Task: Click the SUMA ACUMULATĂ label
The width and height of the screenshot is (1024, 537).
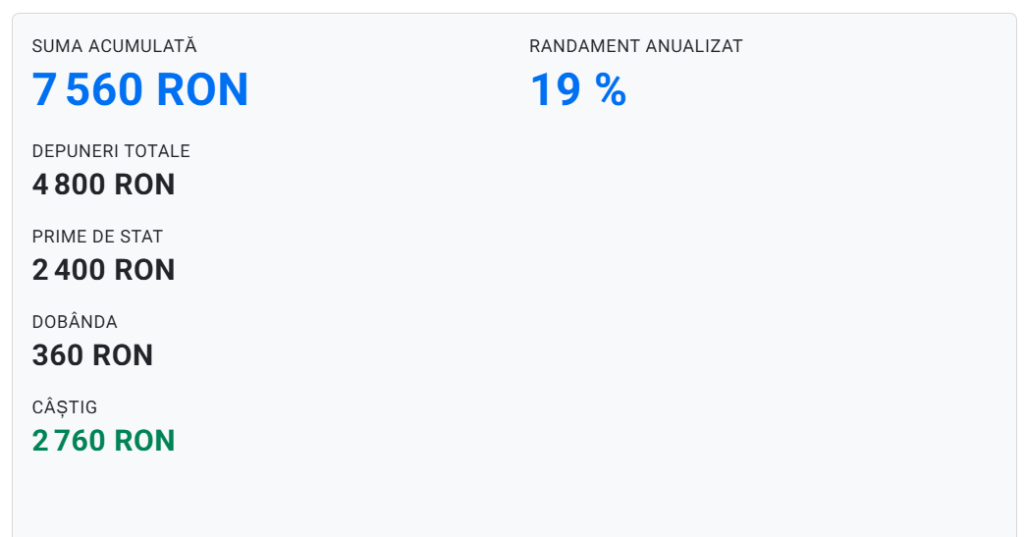Action: click(114, 46)
